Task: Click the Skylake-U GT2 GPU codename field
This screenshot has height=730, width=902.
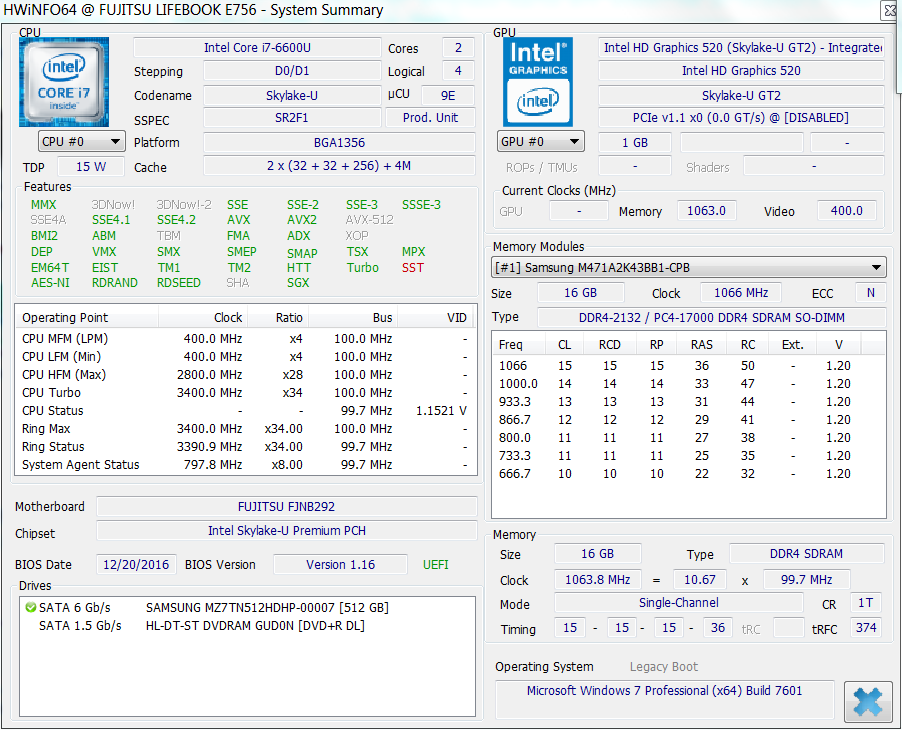Action: click(742, 95)
